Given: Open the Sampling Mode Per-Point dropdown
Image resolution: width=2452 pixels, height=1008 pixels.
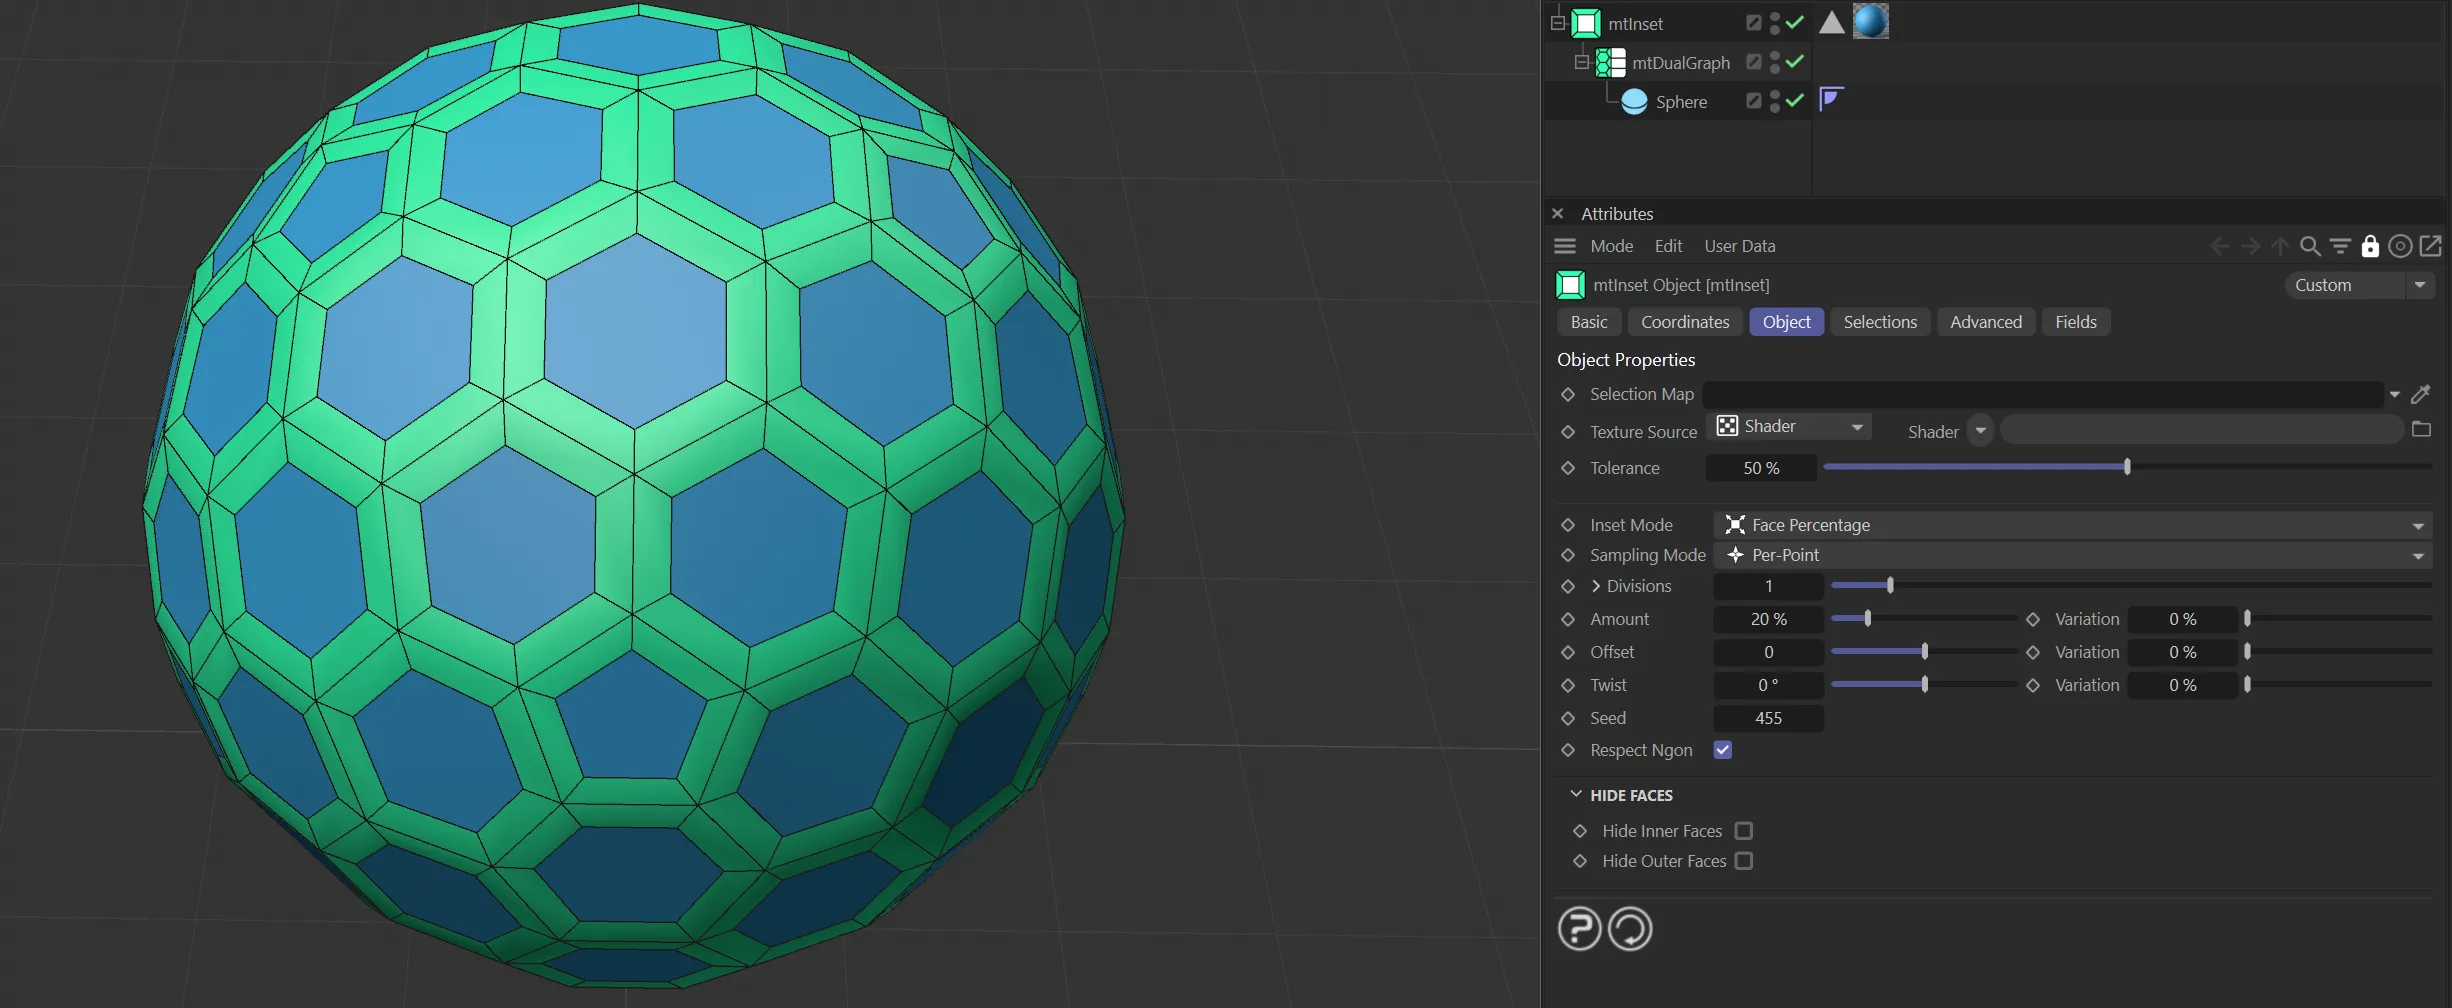Looking at the screenshot, I should [x=2072, y=555].
